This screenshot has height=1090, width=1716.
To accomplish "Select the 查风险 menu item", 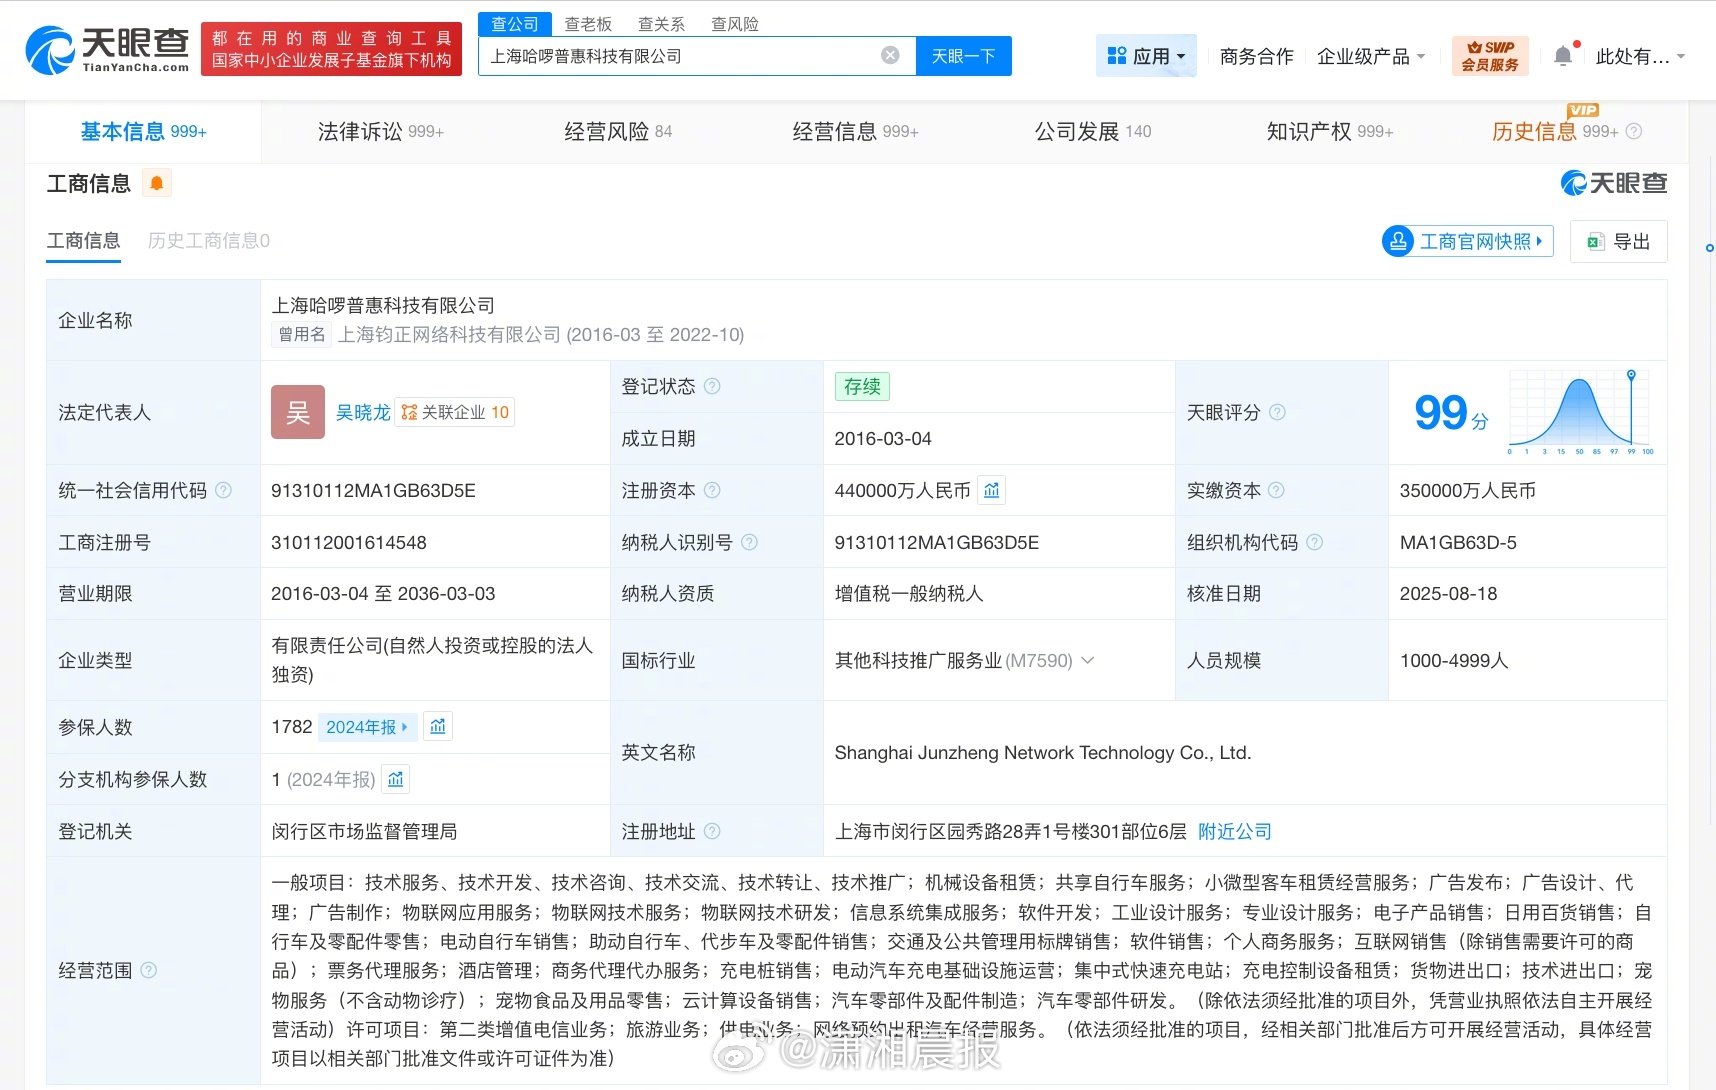I will pos(734,23).
